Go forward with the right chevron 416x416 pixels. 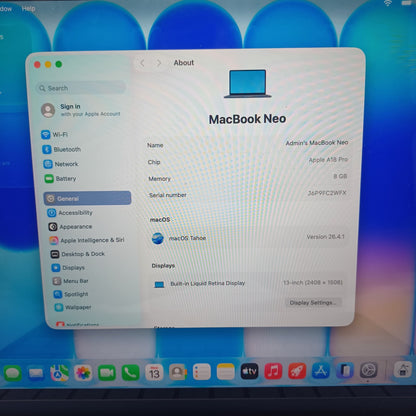coord(159,63)
